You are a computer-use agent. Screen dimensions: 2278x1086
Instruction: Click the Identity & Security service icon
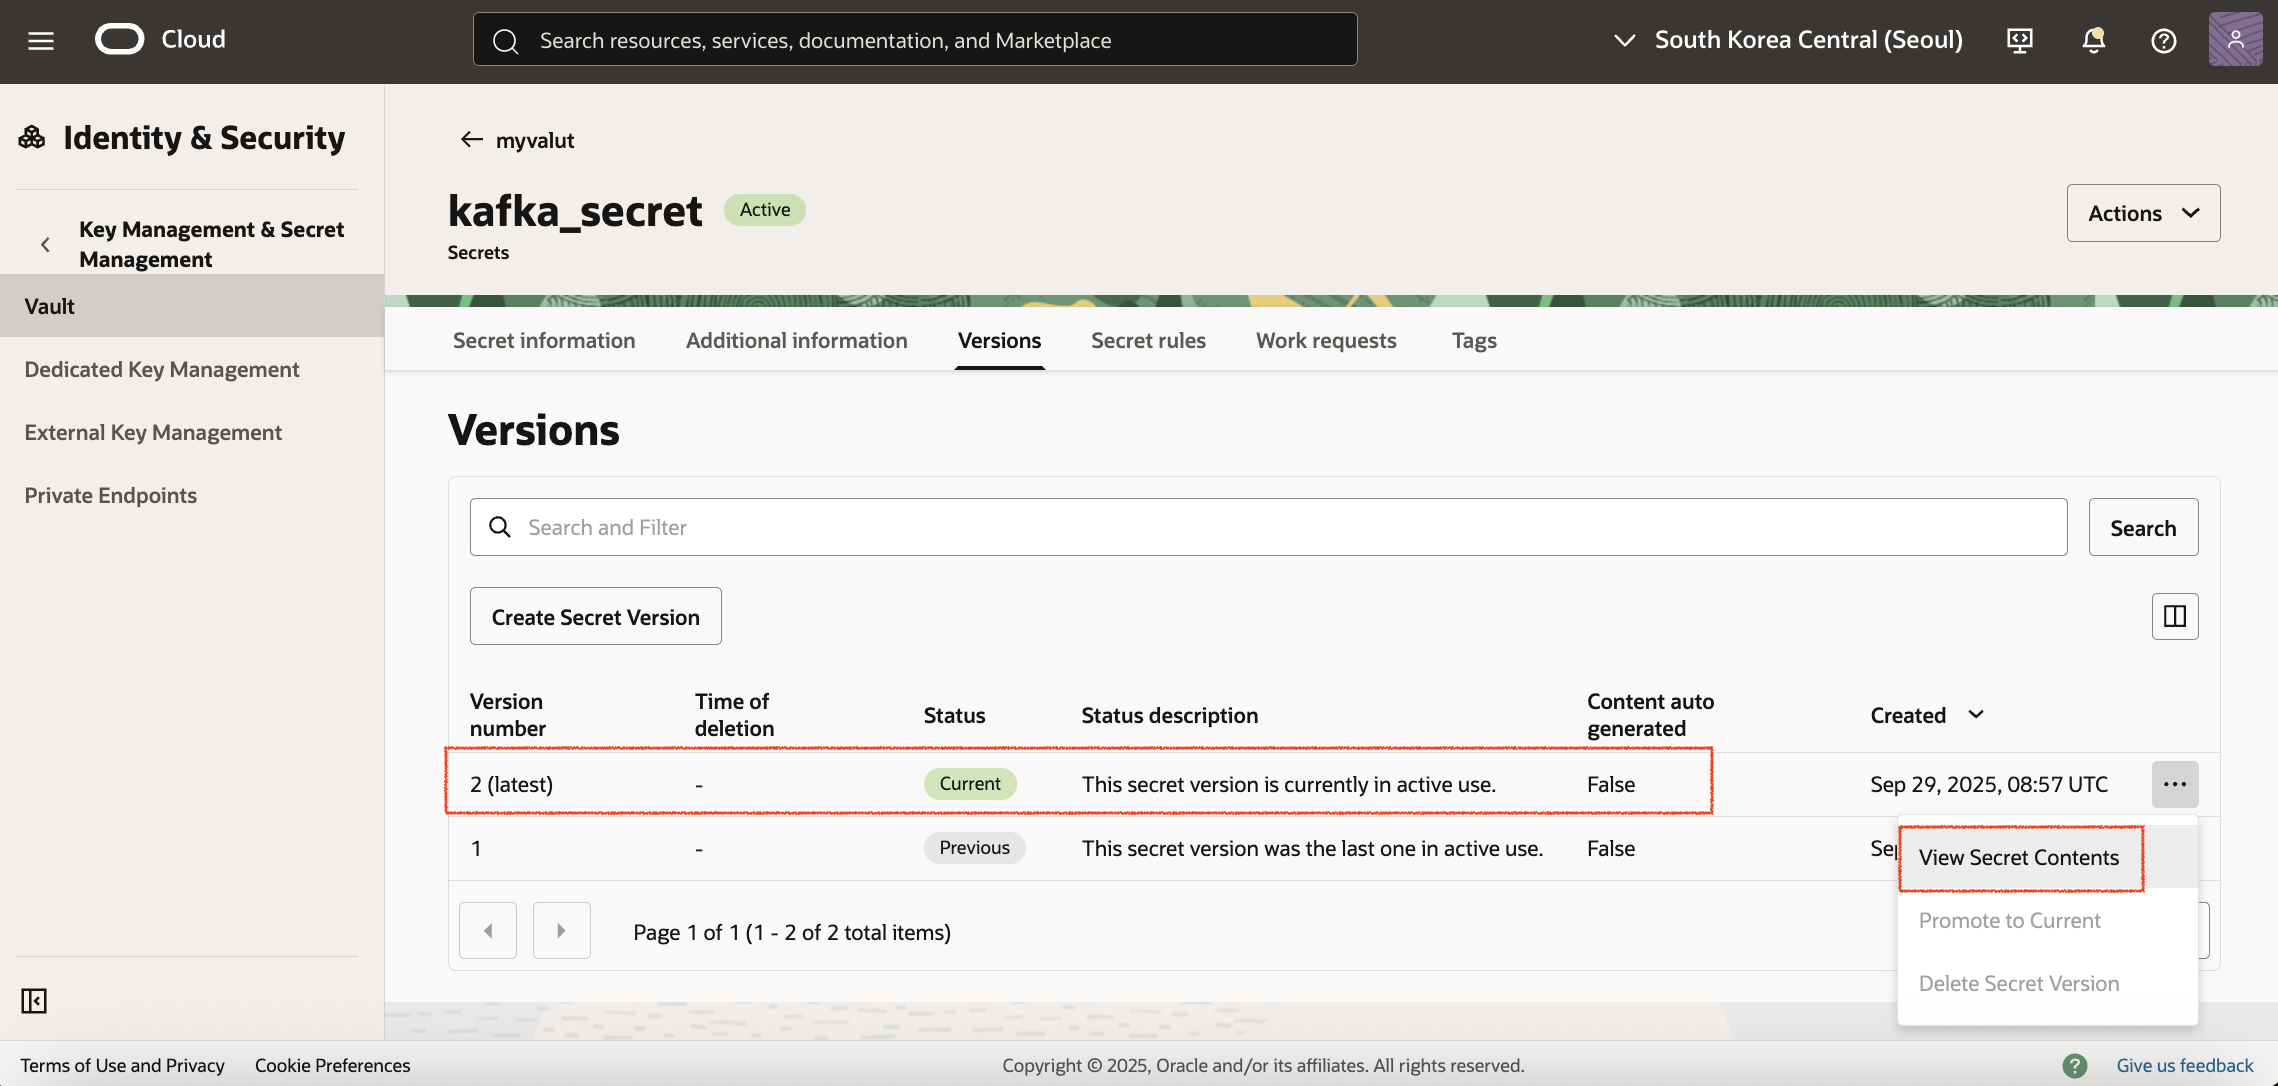32,137
